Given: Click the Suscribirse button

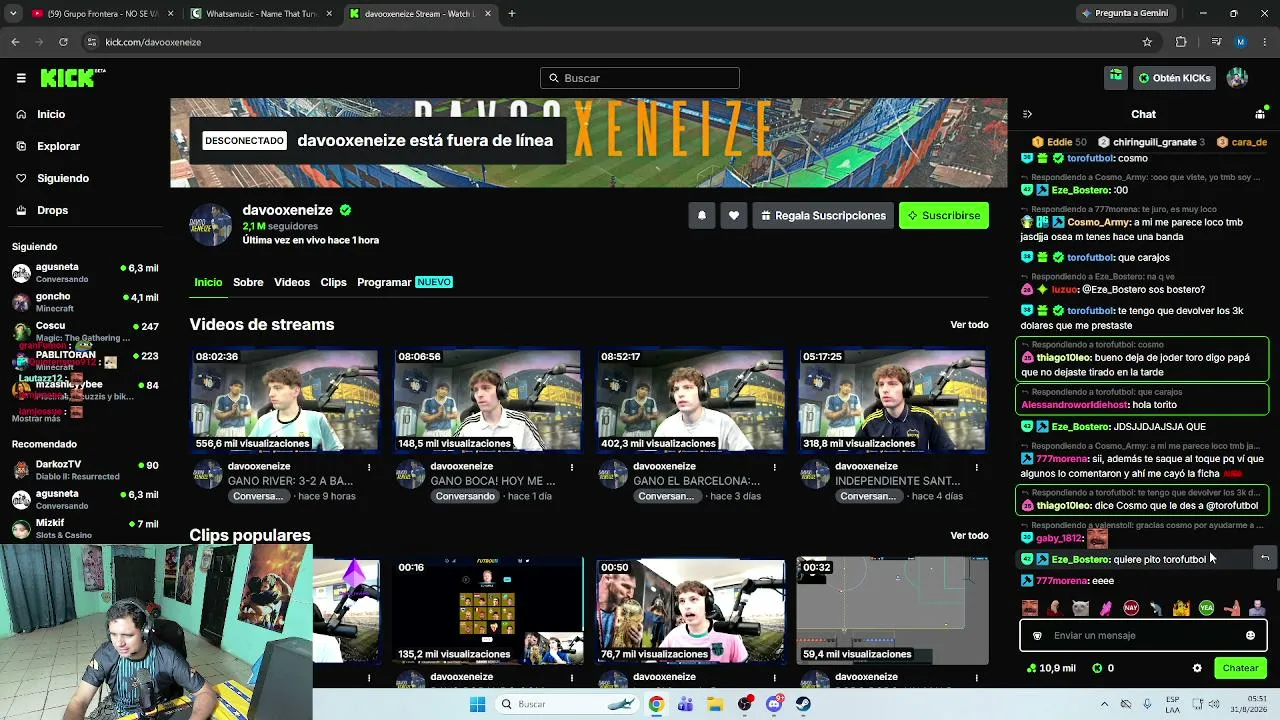Looking at the screenshot, I should (x=944, y=215).
